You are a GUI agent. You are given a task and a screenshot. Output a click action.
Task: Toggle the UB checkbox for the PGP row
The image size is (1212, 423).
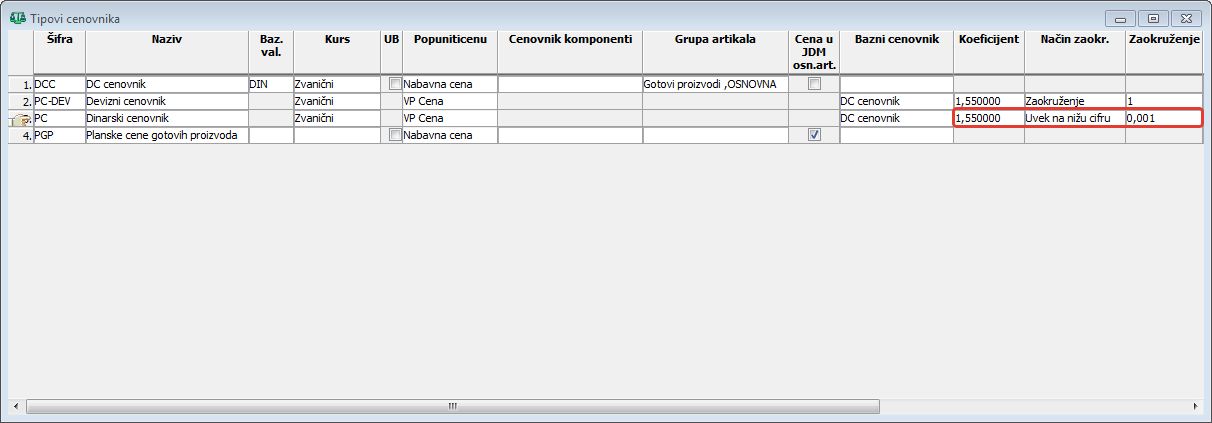[395, 135]
